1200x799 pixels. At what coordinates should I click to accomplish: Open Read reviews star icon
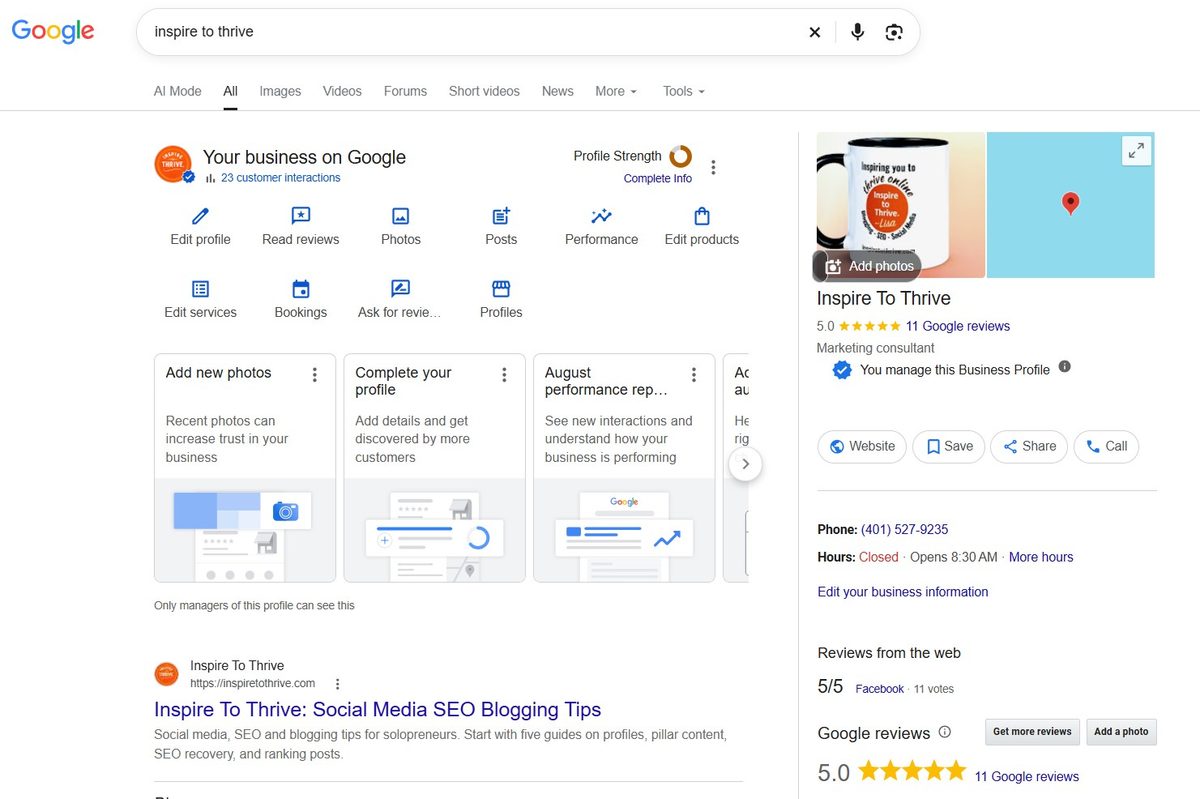click(301, 216)
